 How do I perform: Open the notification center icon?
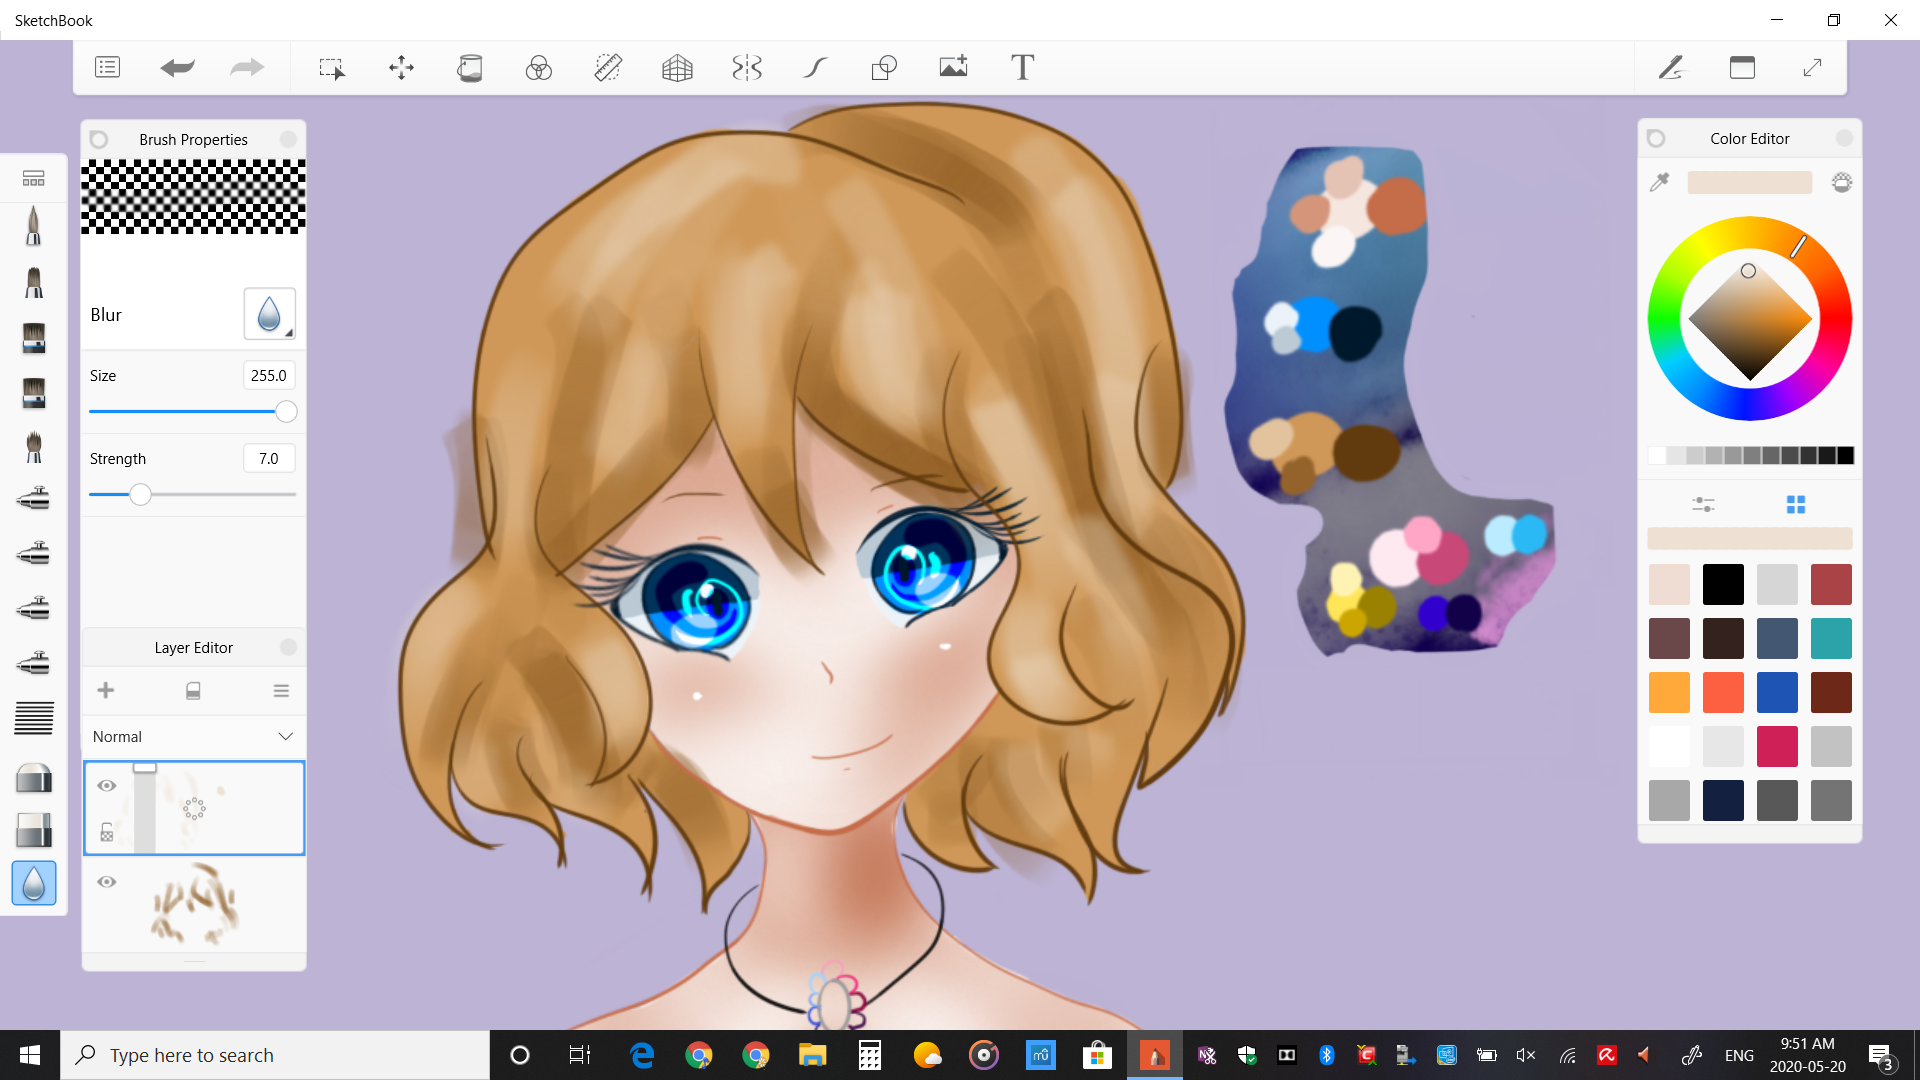tap(1881, 1056)
